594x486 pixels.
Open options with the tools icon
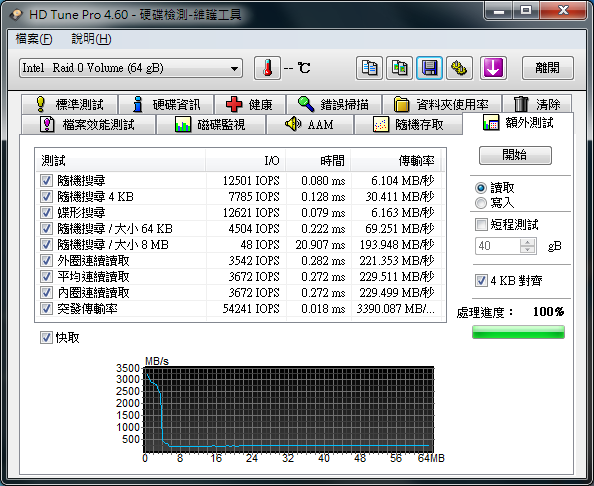pyautogui.click(x=459, y=68)
